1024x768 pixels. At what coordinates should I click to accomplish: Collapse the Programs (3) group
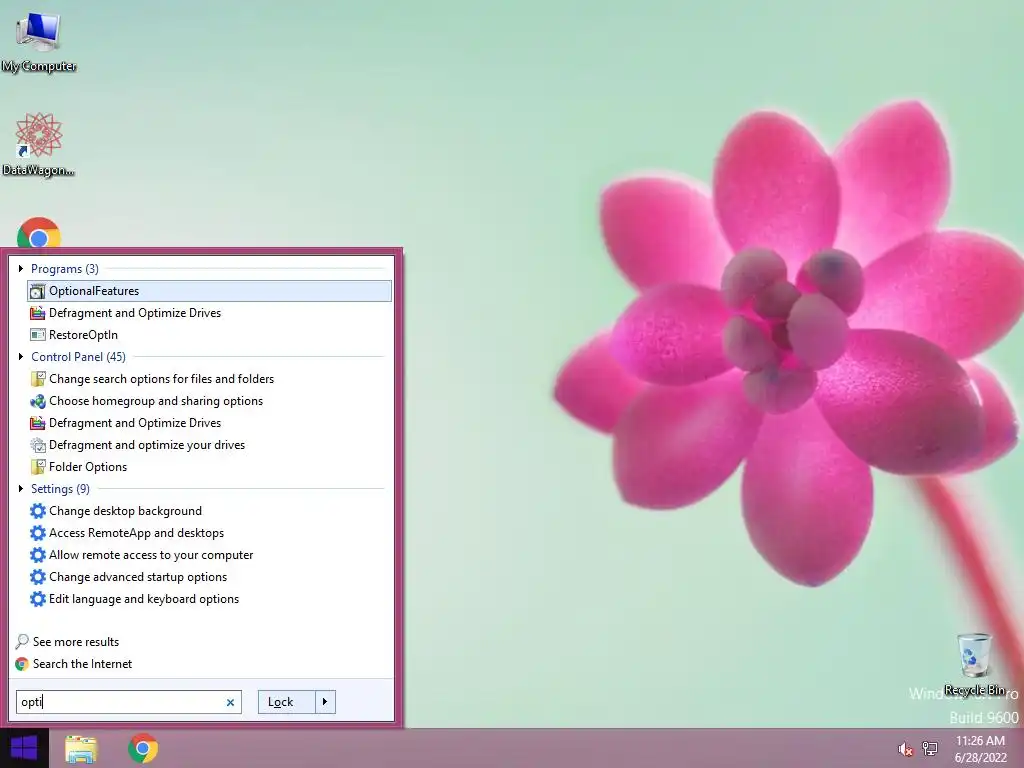click(x=21, y=268)
